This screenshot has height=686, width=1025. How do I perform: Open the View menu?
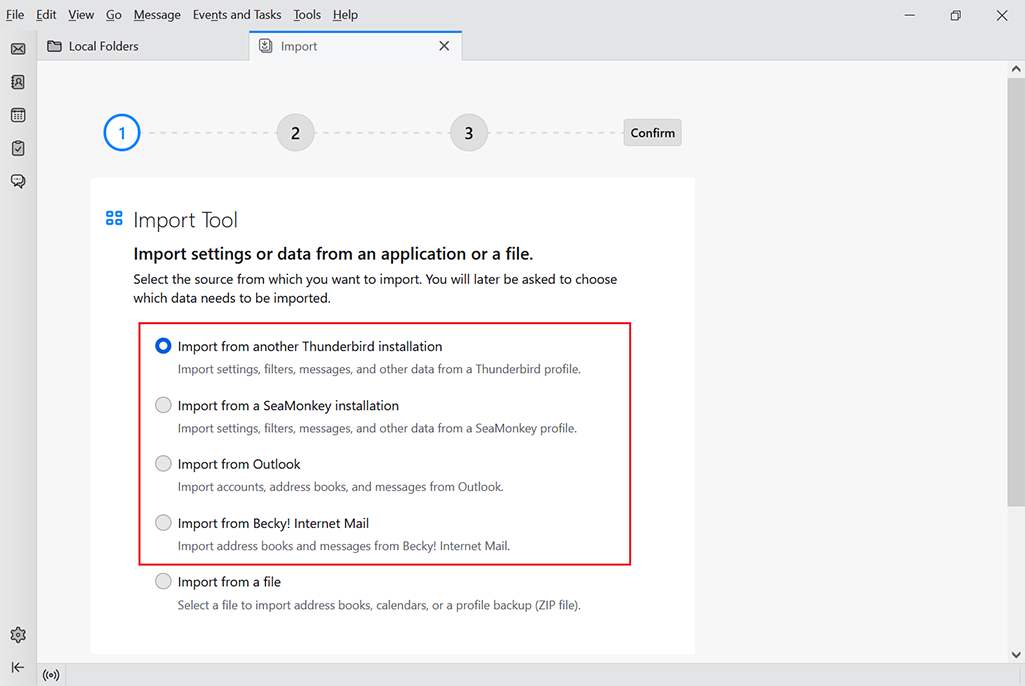coord(81,14)
